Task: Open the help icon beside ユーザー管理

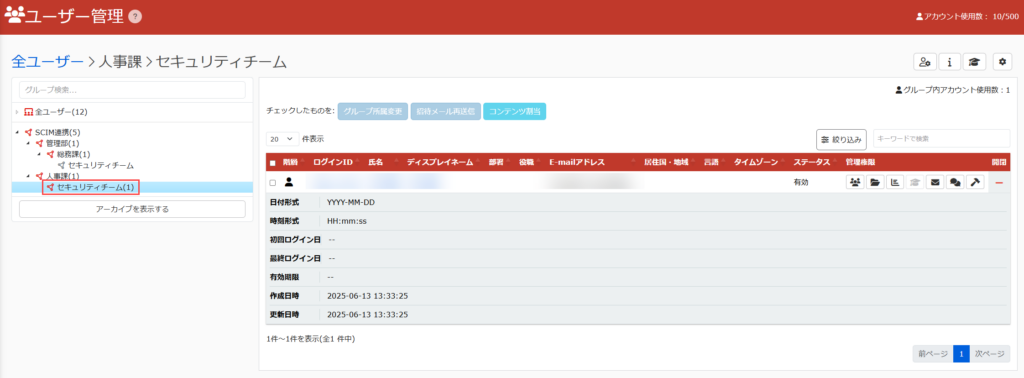Action: tap(135, 17)
